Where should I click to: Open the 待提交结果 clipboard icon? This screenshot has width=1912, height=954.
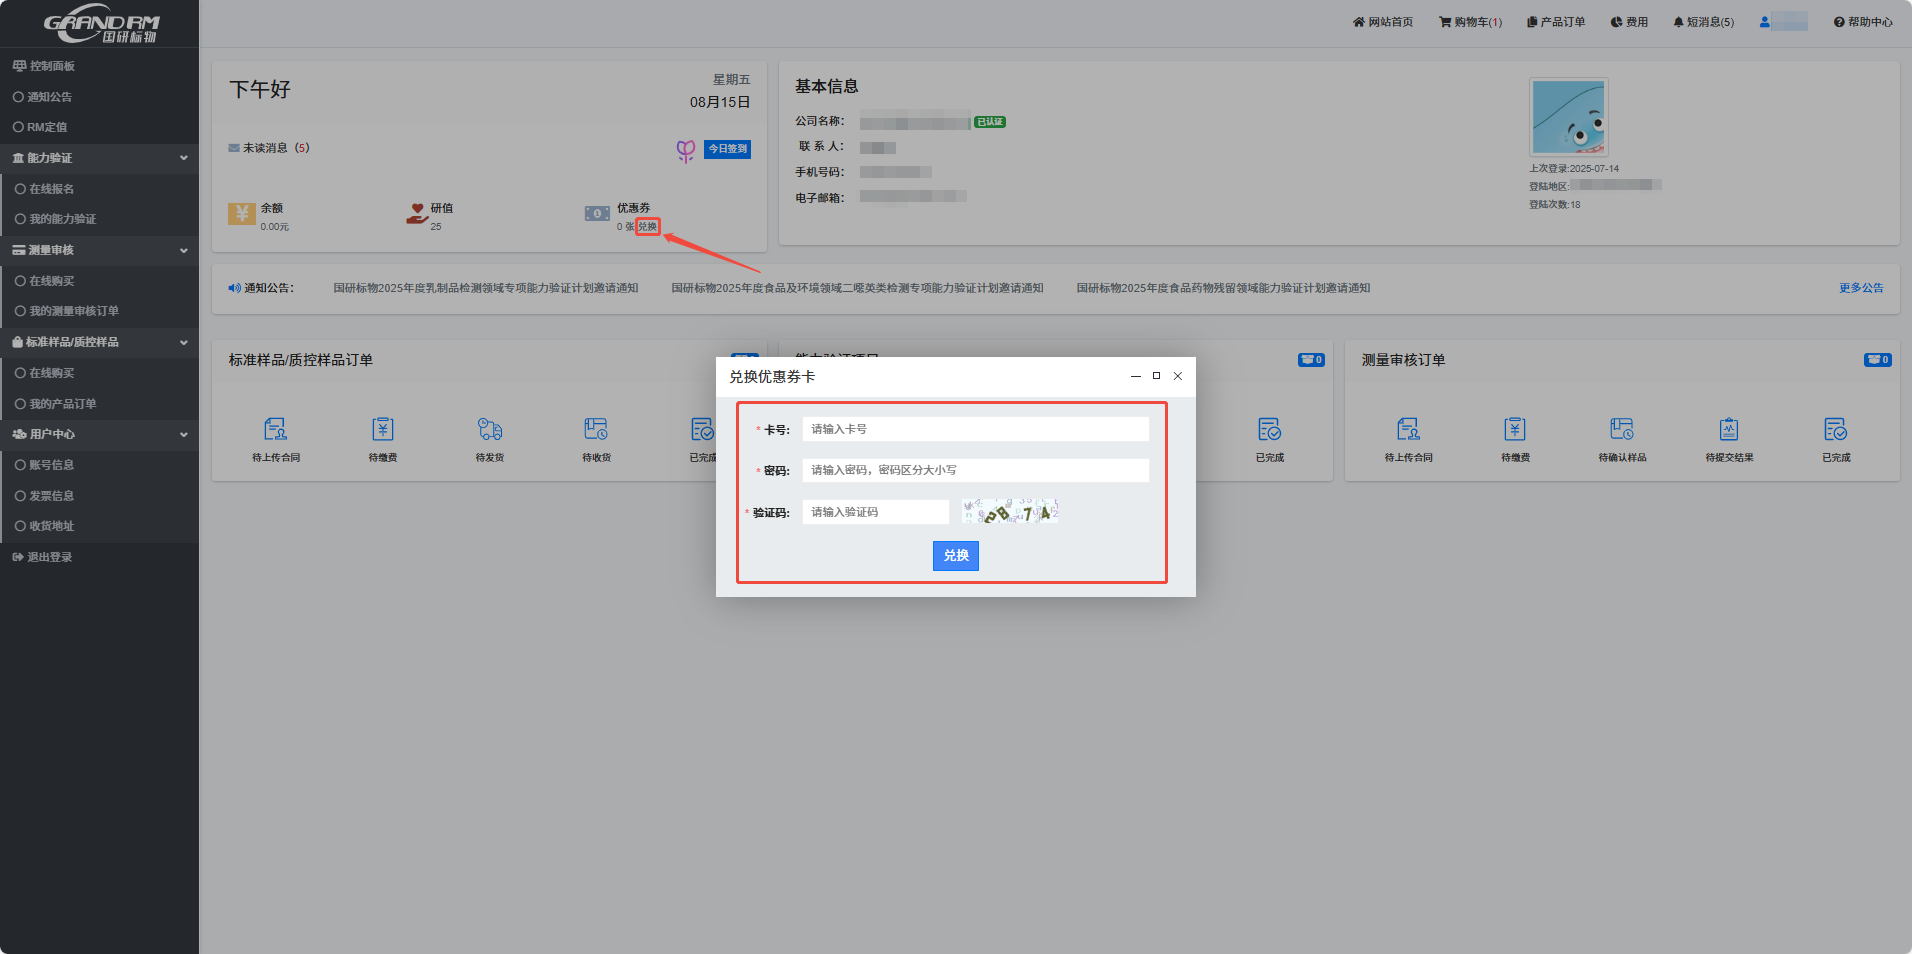click(x=1728, y=430)
